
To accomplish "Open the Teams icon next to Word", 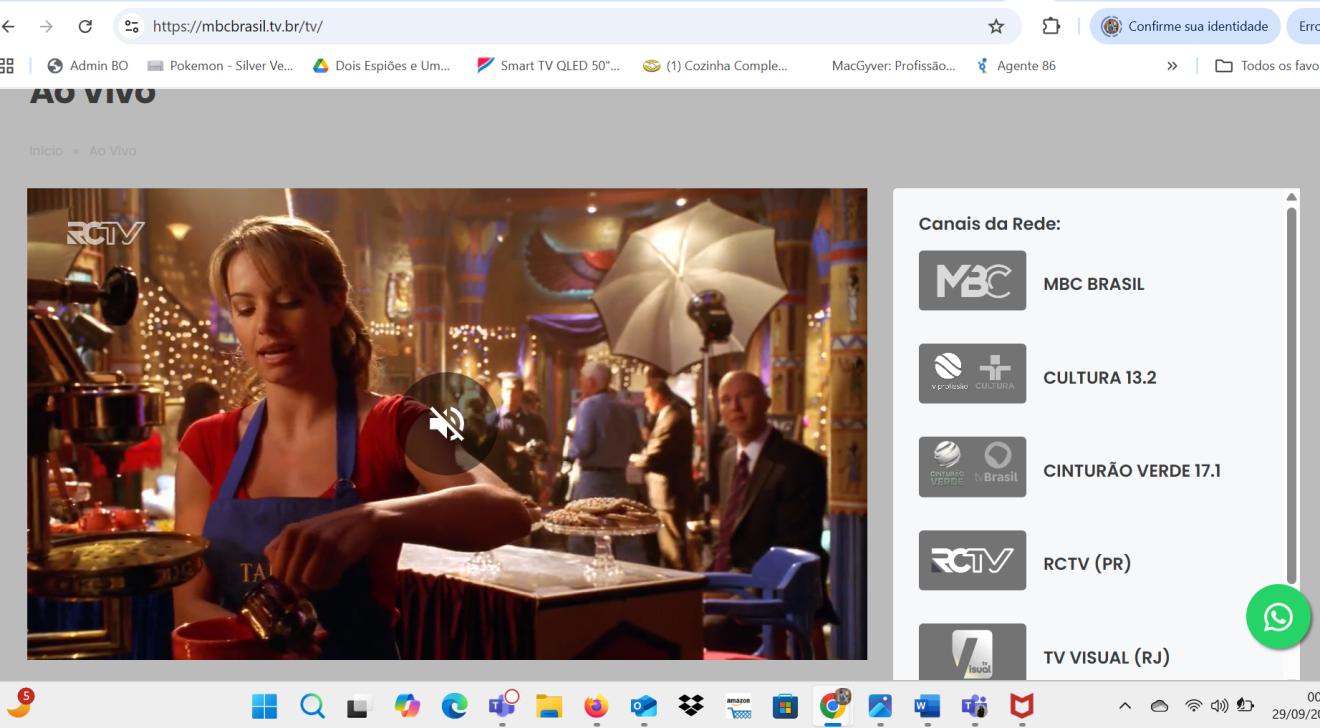I will click(x=974, y=706).
